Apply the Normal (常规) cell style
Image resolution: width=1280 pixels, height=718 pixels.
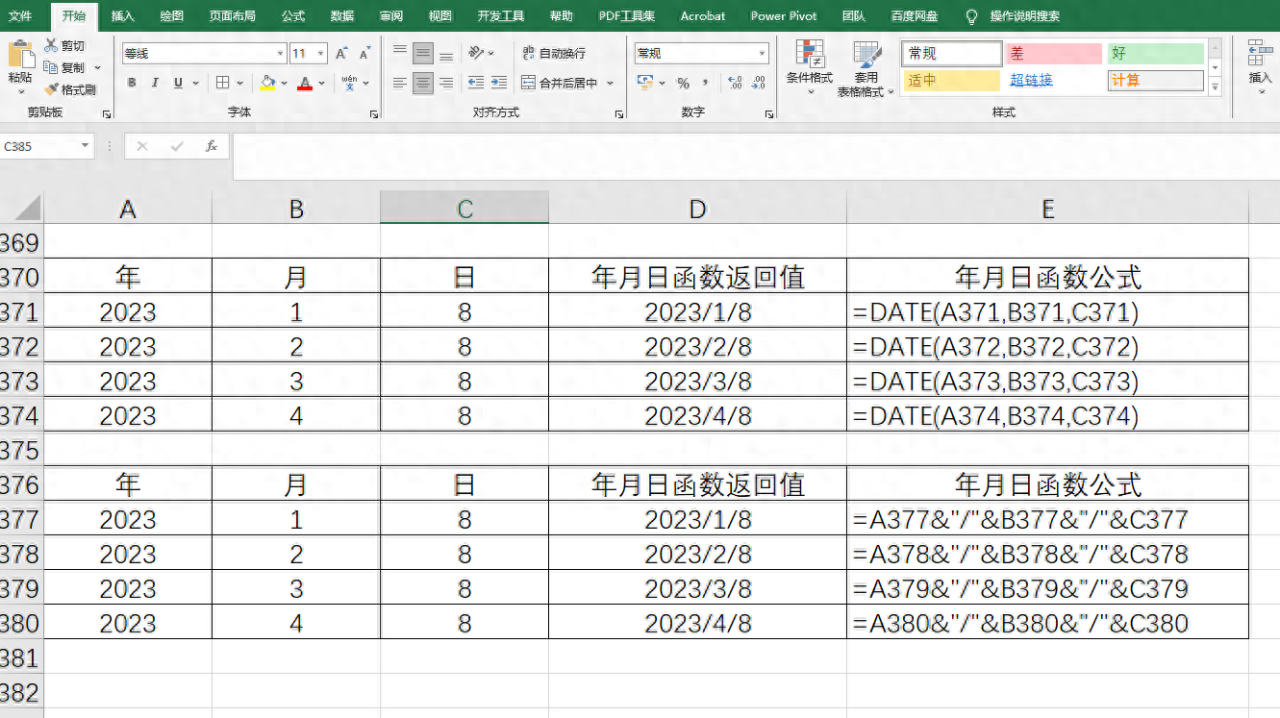(952, 53)
